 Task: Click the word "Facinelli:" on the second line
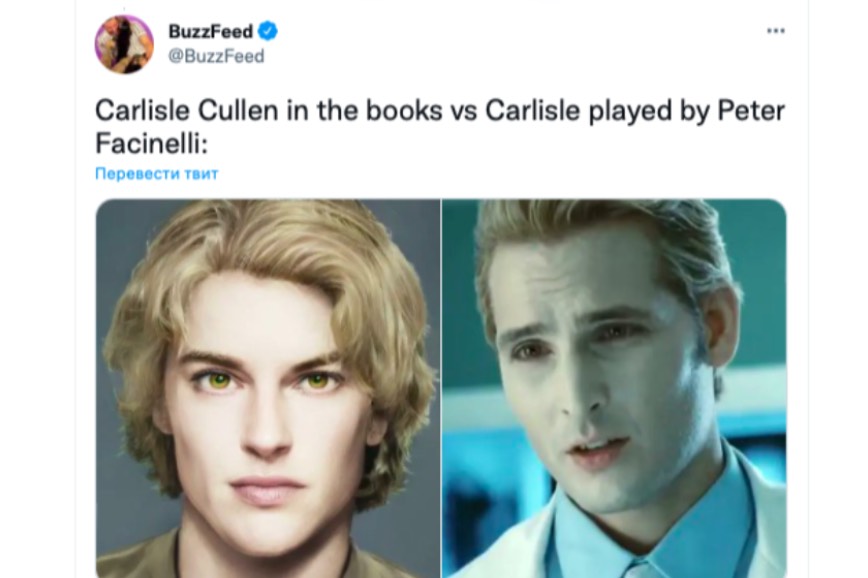click(151, 143)
